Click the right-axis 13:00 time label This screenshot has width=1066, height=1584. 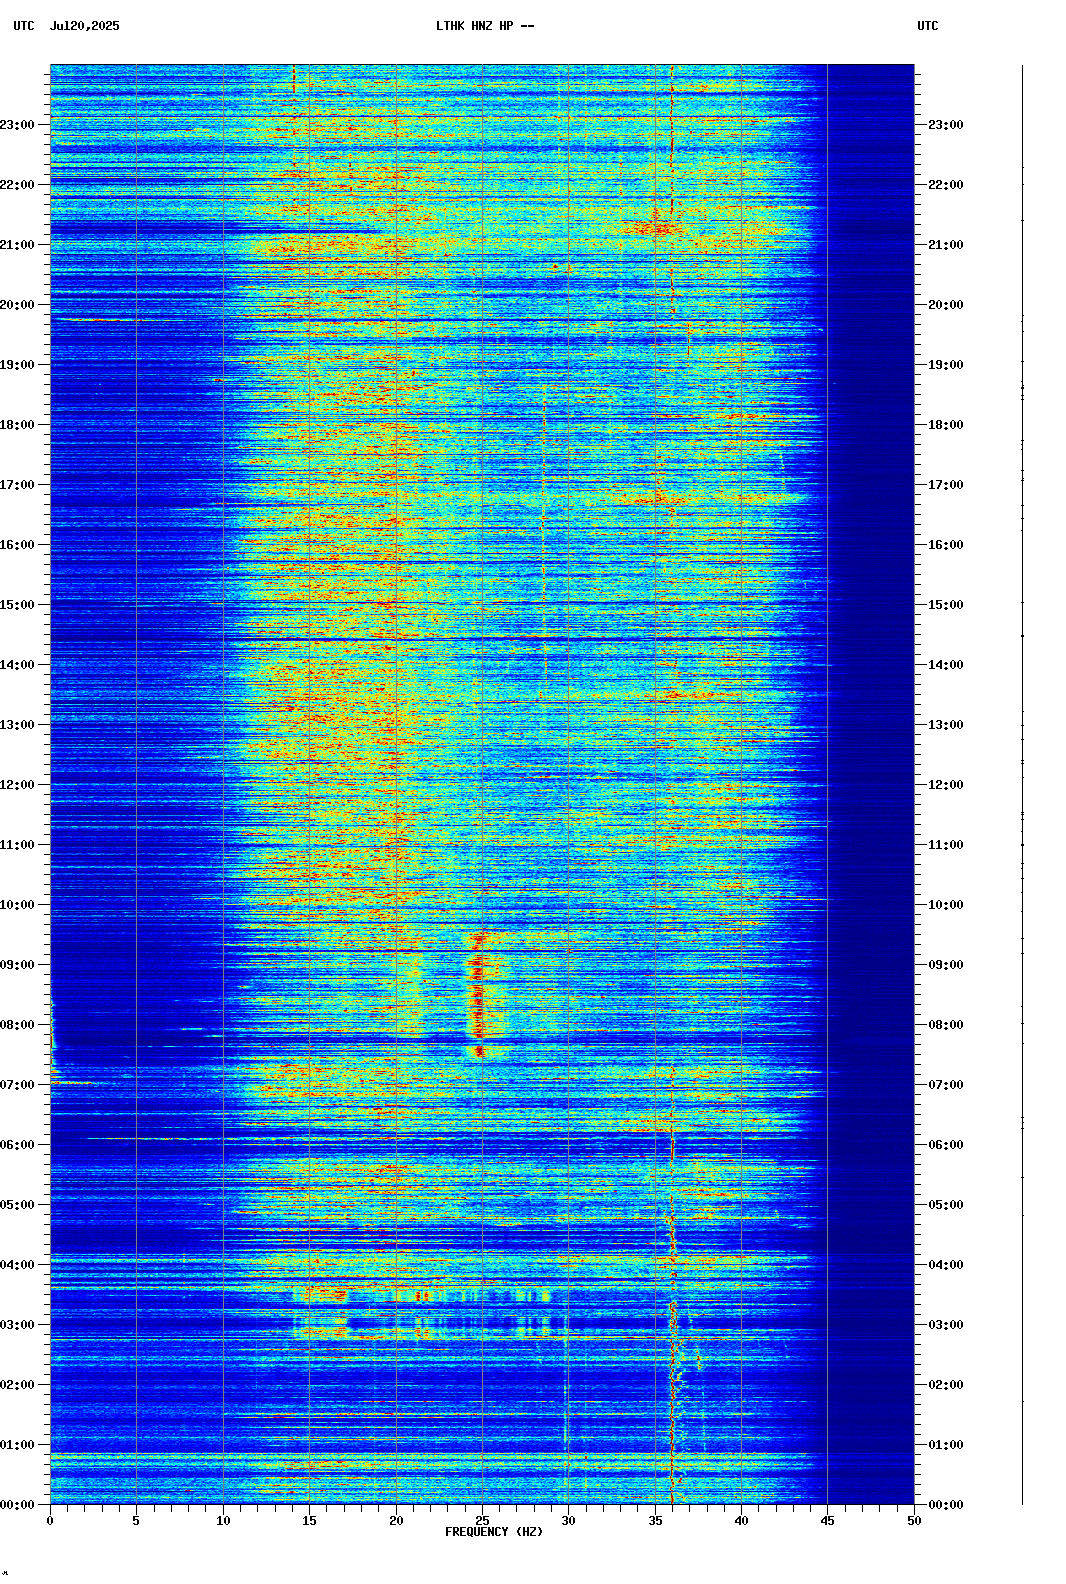pyautogui.click(x=946, y=725)
